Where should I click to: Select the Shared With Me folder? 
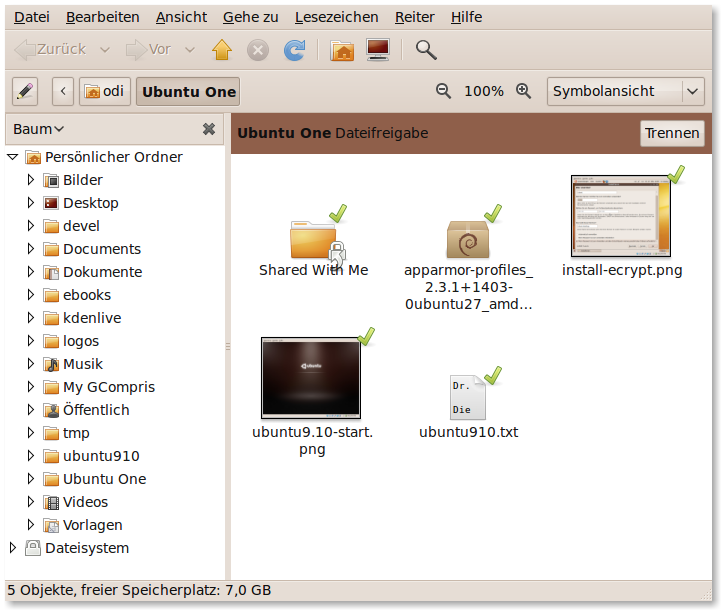point(313,241)
